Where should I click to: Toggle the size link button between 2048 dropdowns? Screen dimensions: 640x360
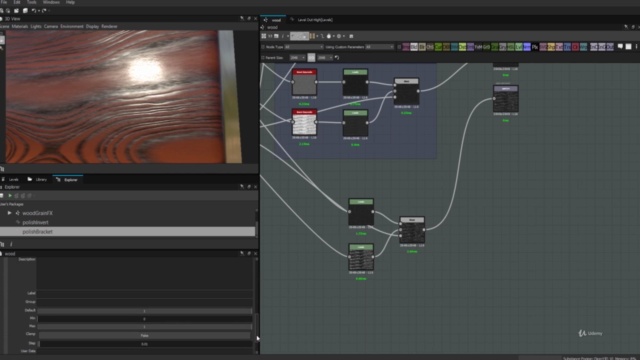(311, 58)
